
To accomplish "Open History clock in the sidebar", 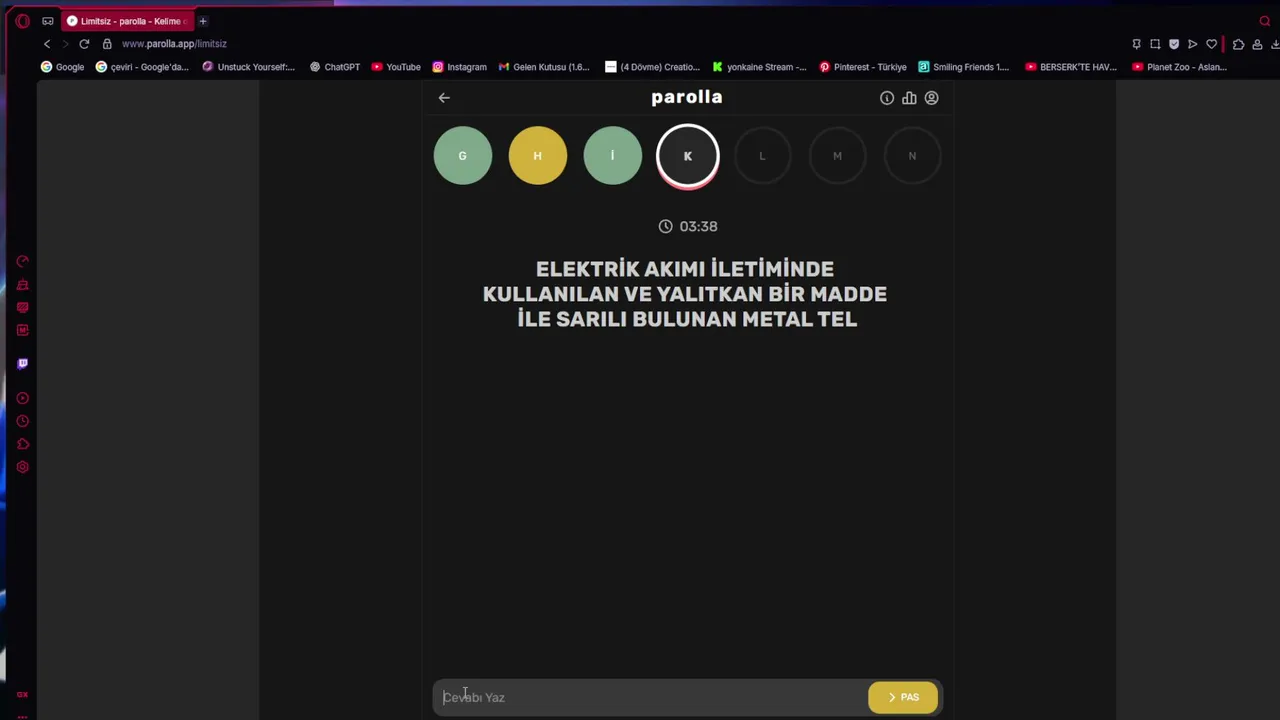I will point(22,421).
